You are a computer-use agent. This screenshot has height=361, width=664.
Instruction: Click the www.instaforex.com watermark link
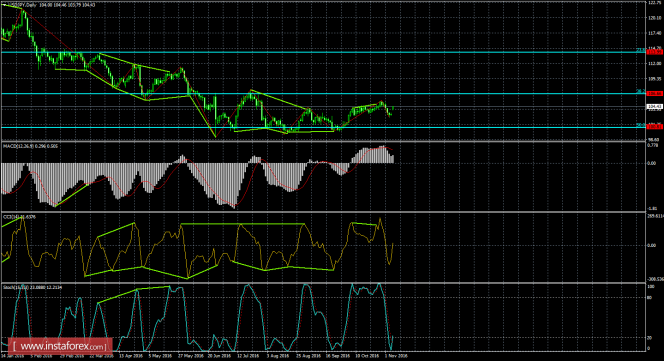pyautogui.click(x=60, y=346)
